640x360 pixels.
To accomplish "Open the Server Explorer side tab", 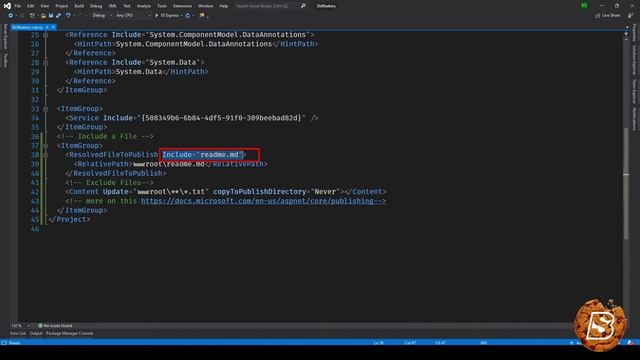I will (x=5, y=37).
